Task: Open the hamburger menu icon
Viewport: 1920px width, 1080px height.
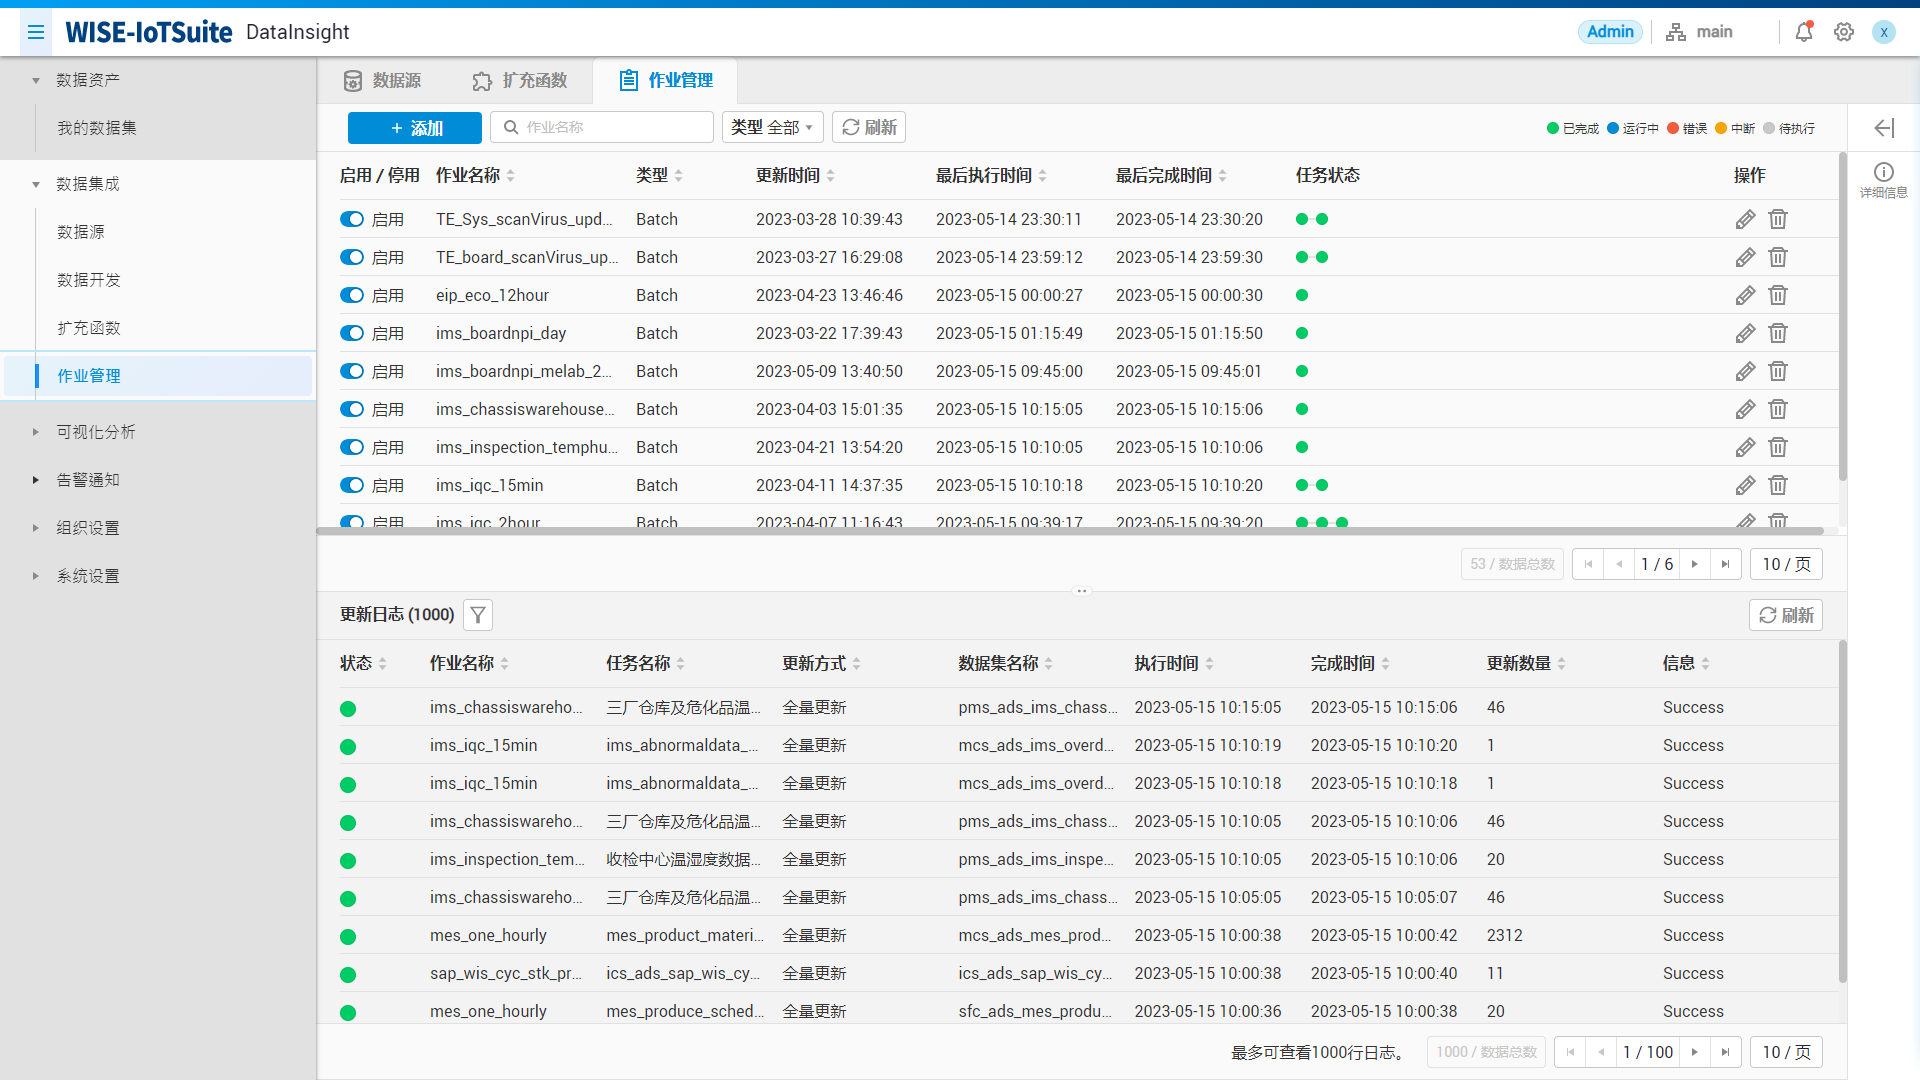Action: pyautogui.click(x=36, y=32)
